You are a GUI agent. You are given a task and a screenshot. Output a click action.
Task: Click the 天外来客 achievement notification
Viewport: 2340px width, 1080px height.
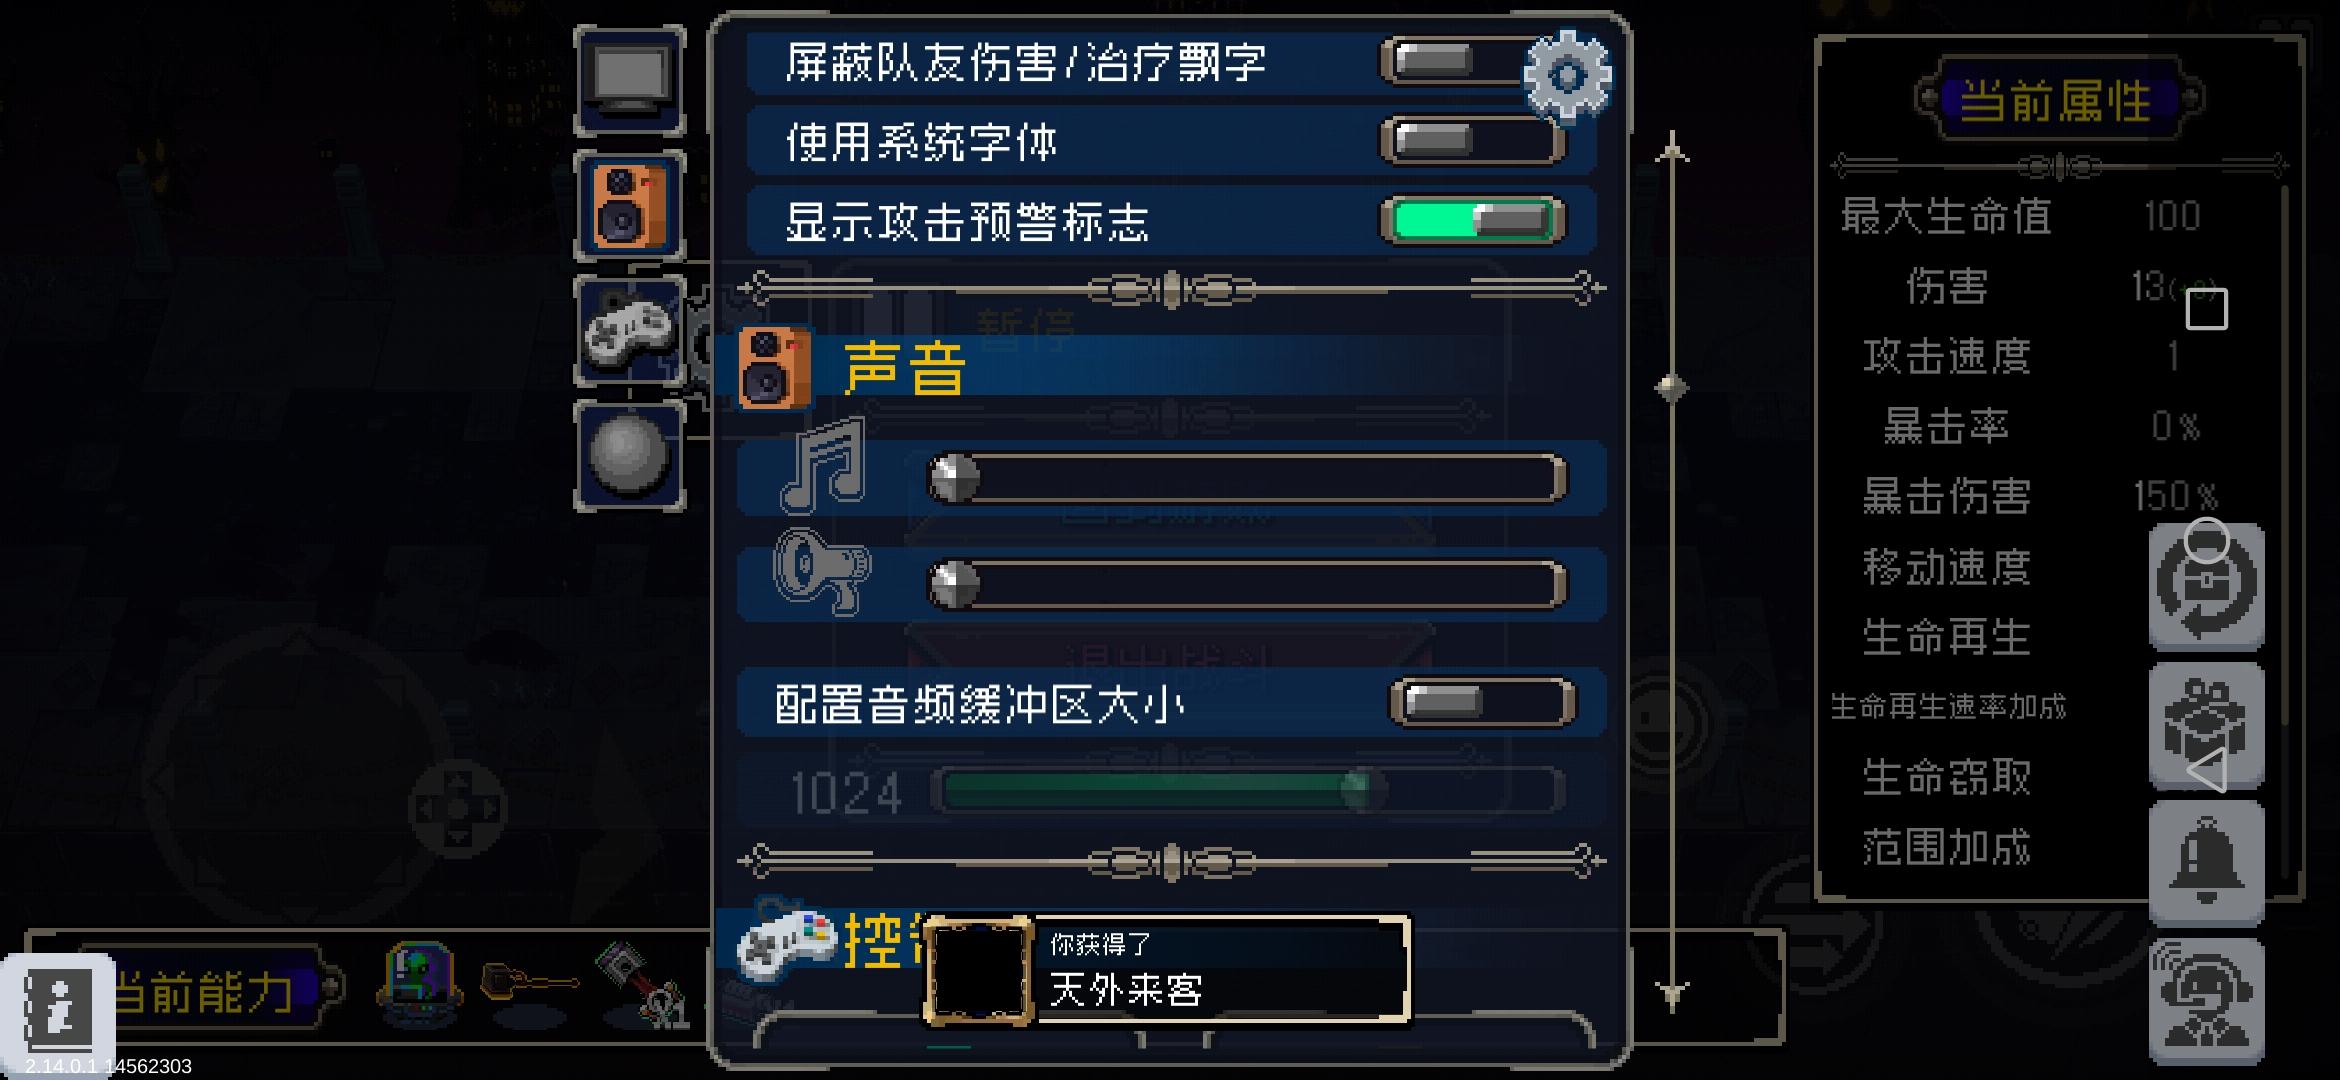pyautogui.click(x=1166, y=970)
